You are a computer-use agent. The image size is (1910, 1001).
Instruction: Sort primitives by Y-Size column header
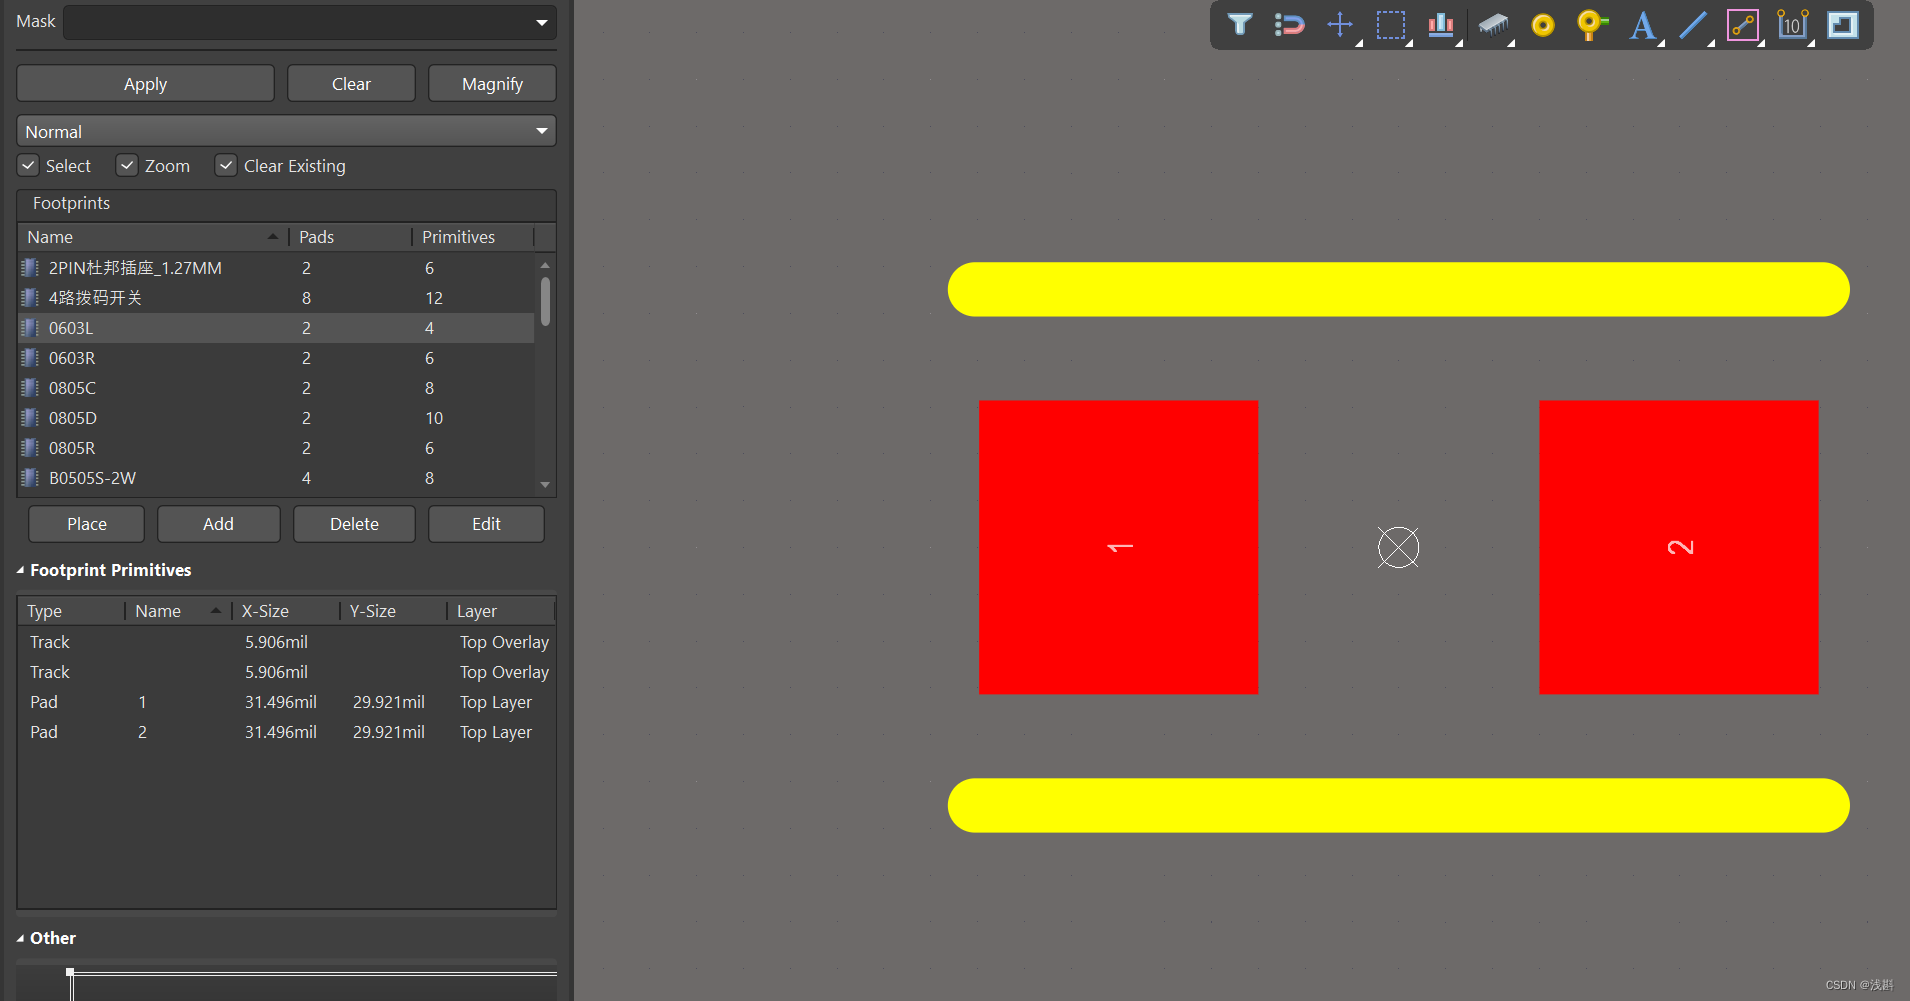[x=392, y=611]
